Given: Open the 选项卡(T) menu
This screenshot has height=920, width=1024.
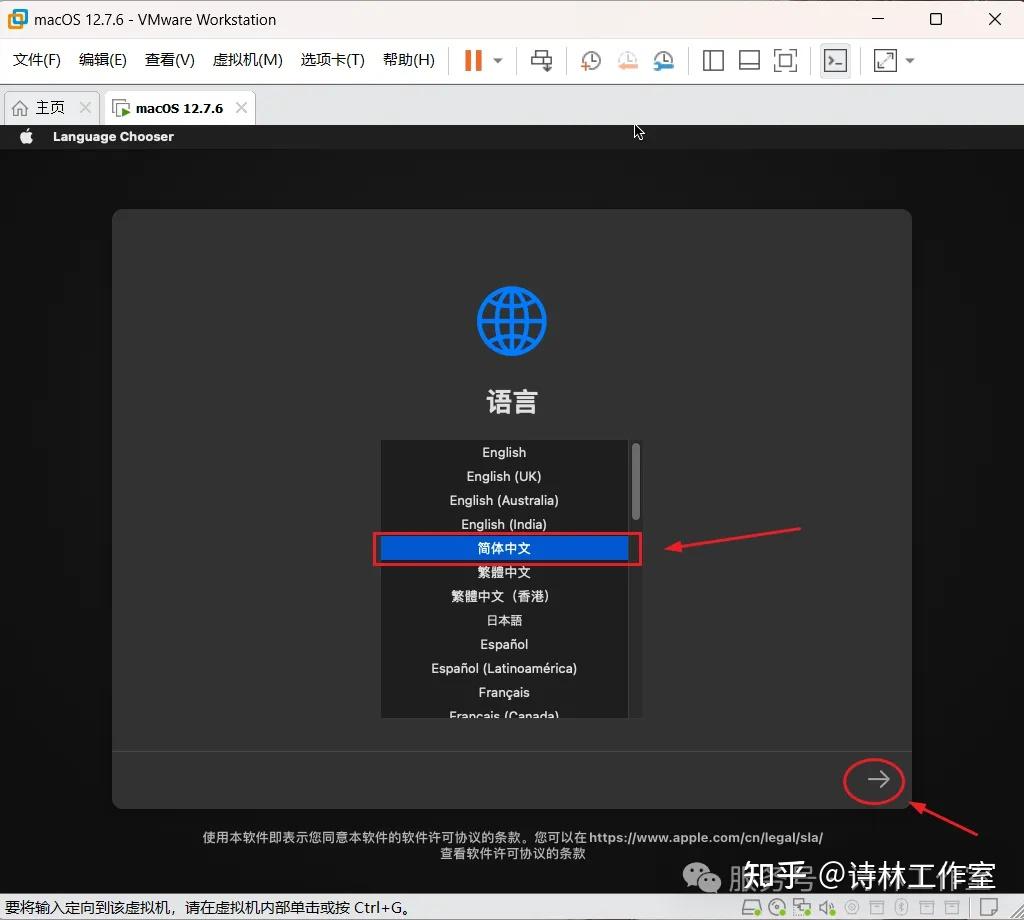Looking at the screenshot, I should [x=332, y=60].
